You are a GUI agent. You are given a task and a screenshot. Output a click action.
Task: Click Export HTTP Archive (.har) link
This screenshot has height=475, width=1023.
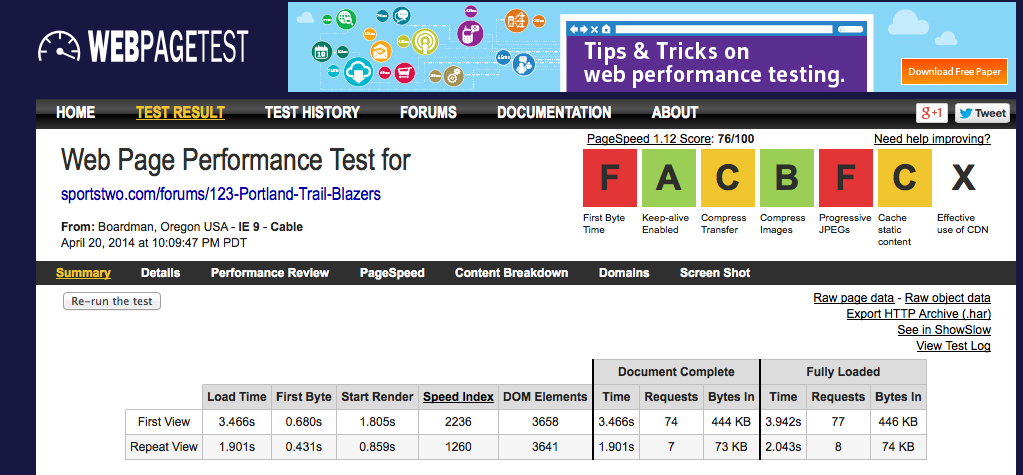(918, 314)
